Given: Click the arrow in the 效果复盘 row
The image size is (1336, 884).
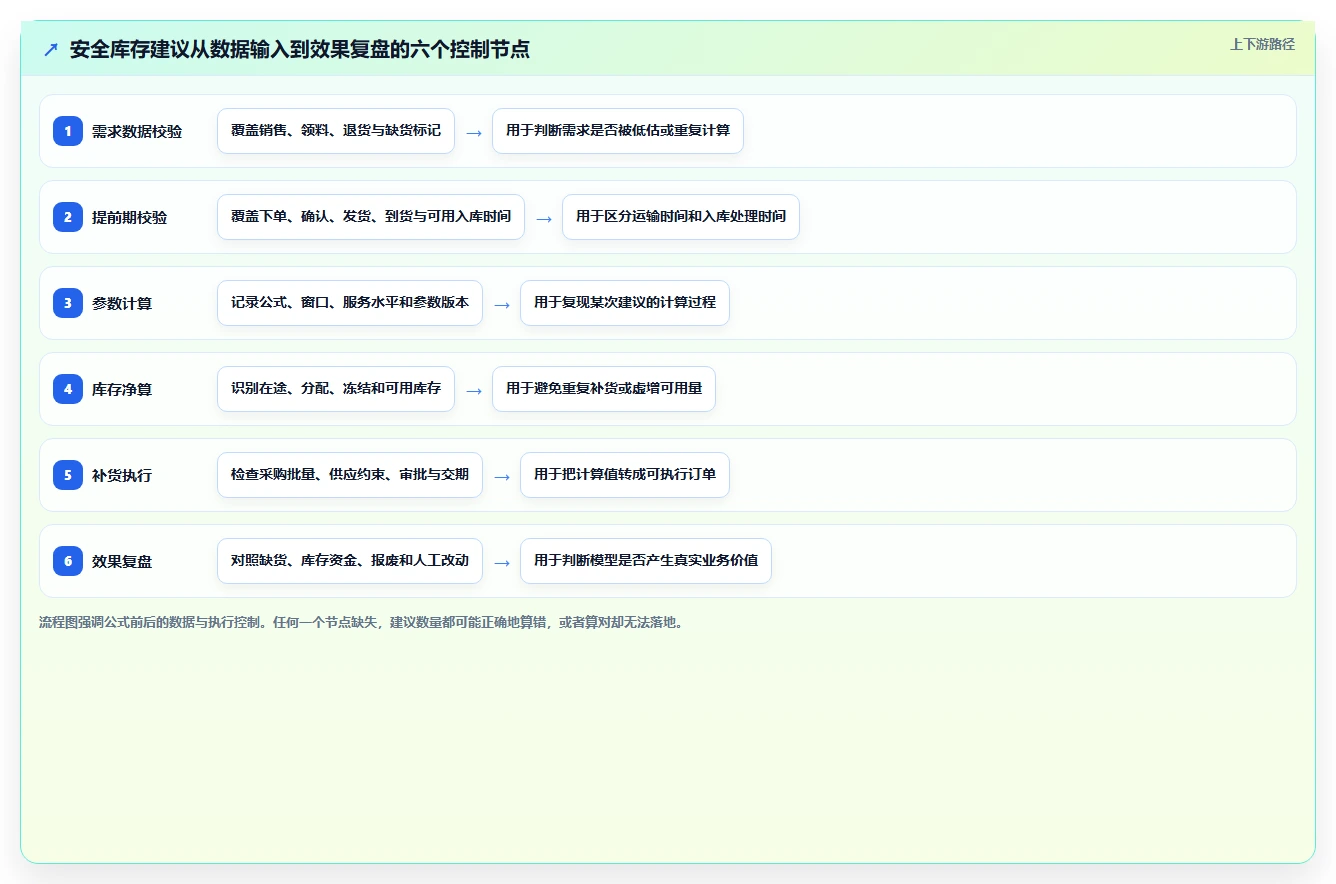Looking at the screenshot, I should (502, 562).
